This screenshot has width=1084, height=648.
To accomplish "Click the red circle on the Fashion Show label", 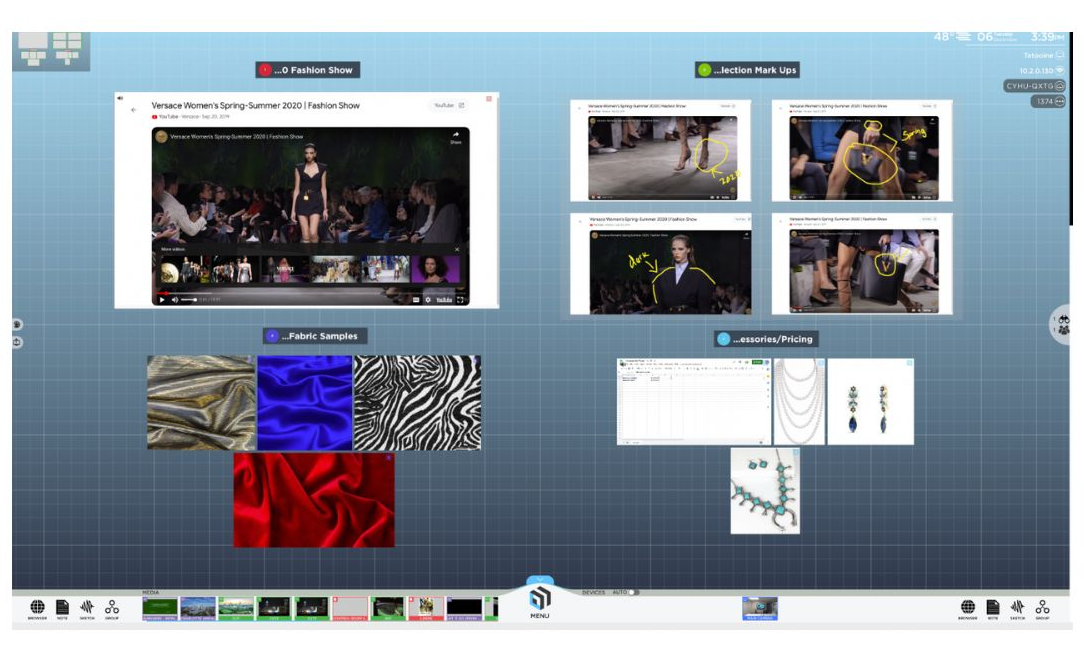I will pyautogui.click(x=265, y=70).
